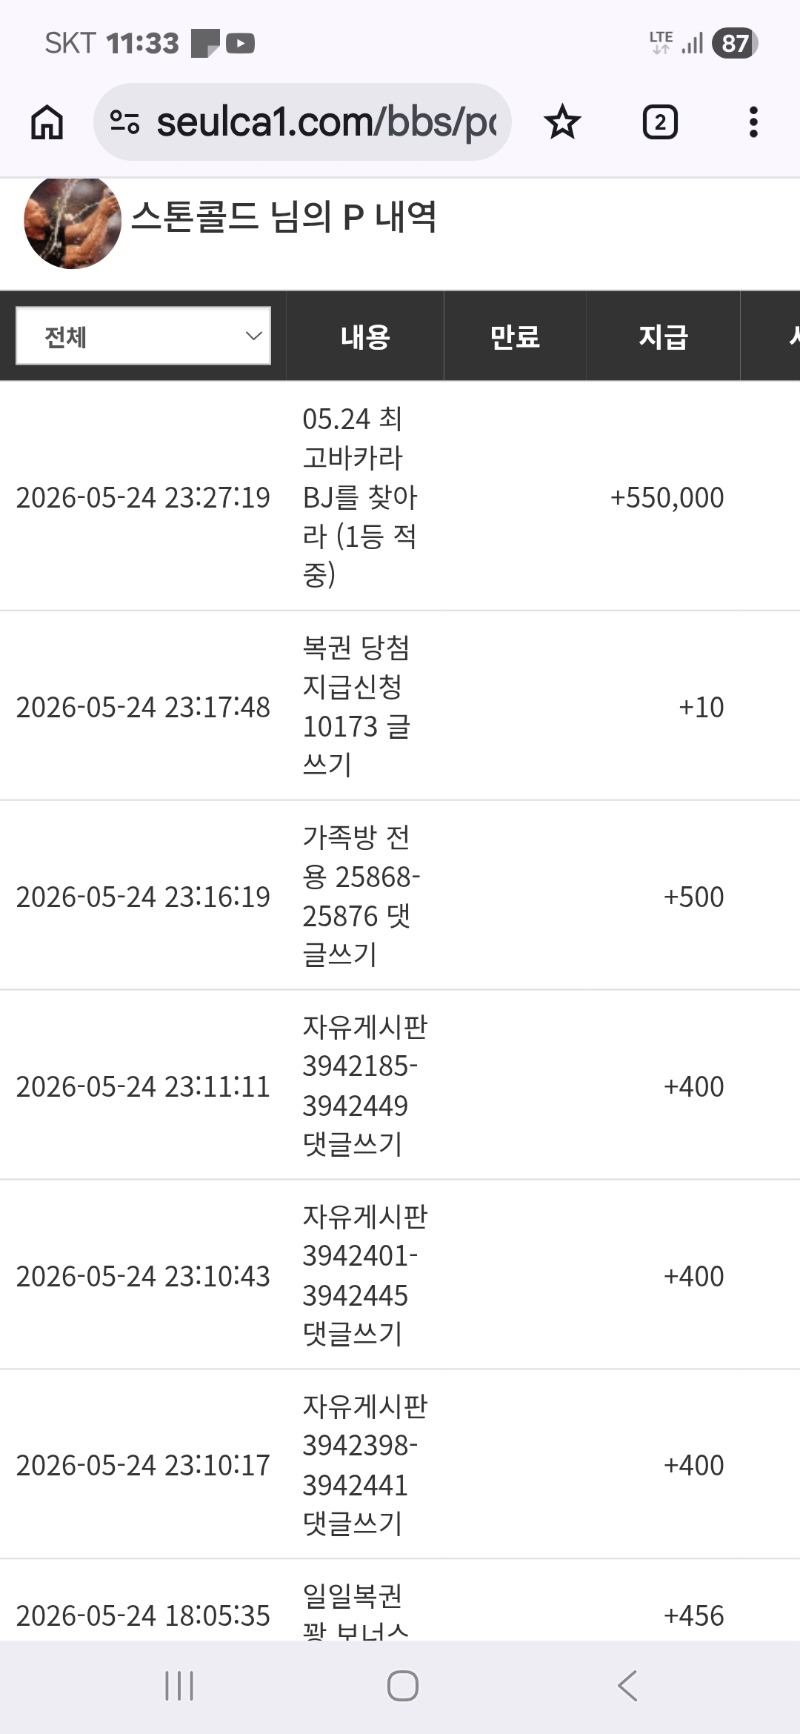
Task: Select the 만료 column header
Action: pyautogui.click(x=515, y=336)
